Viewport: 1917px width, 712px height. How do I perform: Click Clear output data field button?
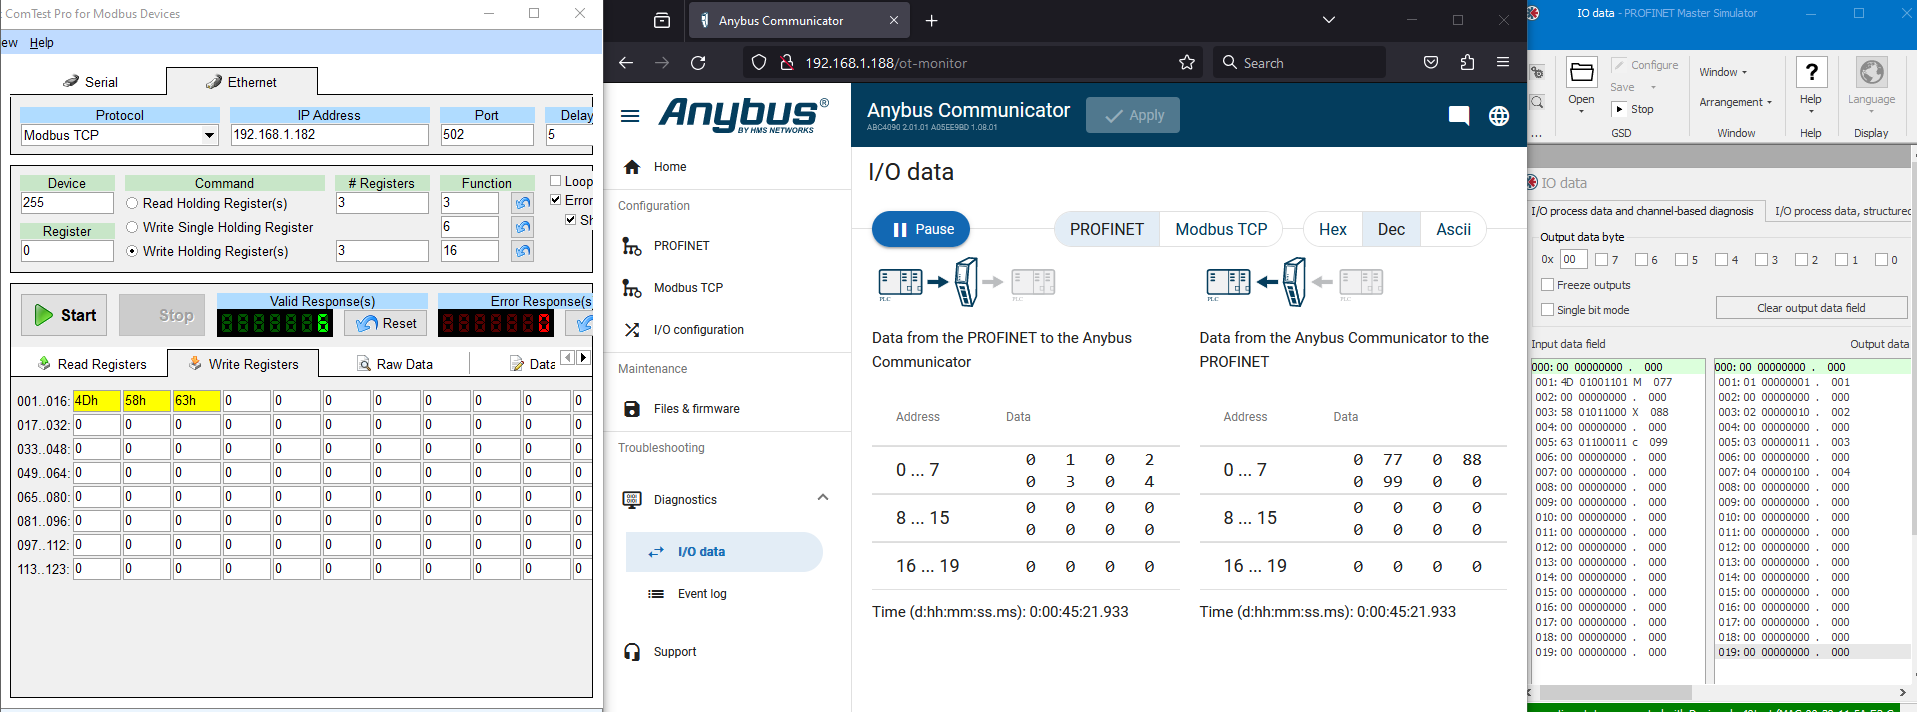click(x=1811, y=308)
